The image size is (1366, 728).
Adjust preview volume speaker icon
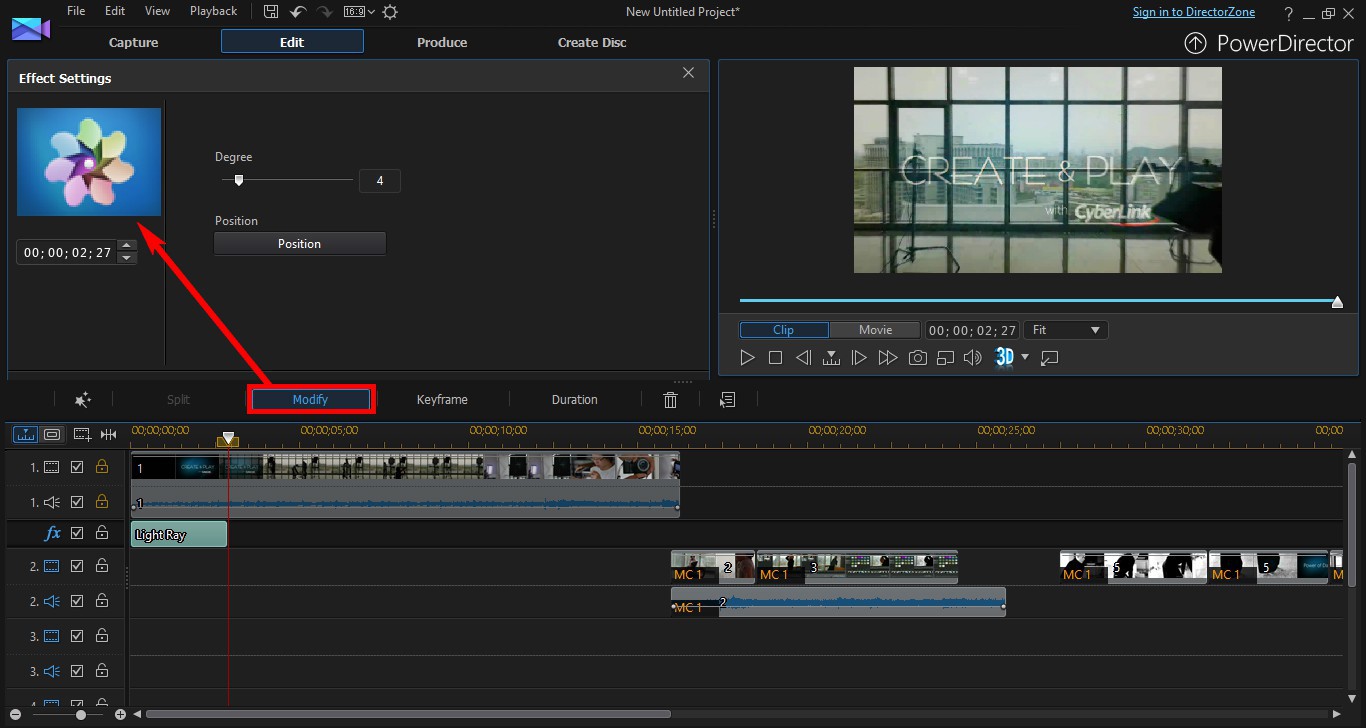[x=972, y=357]
